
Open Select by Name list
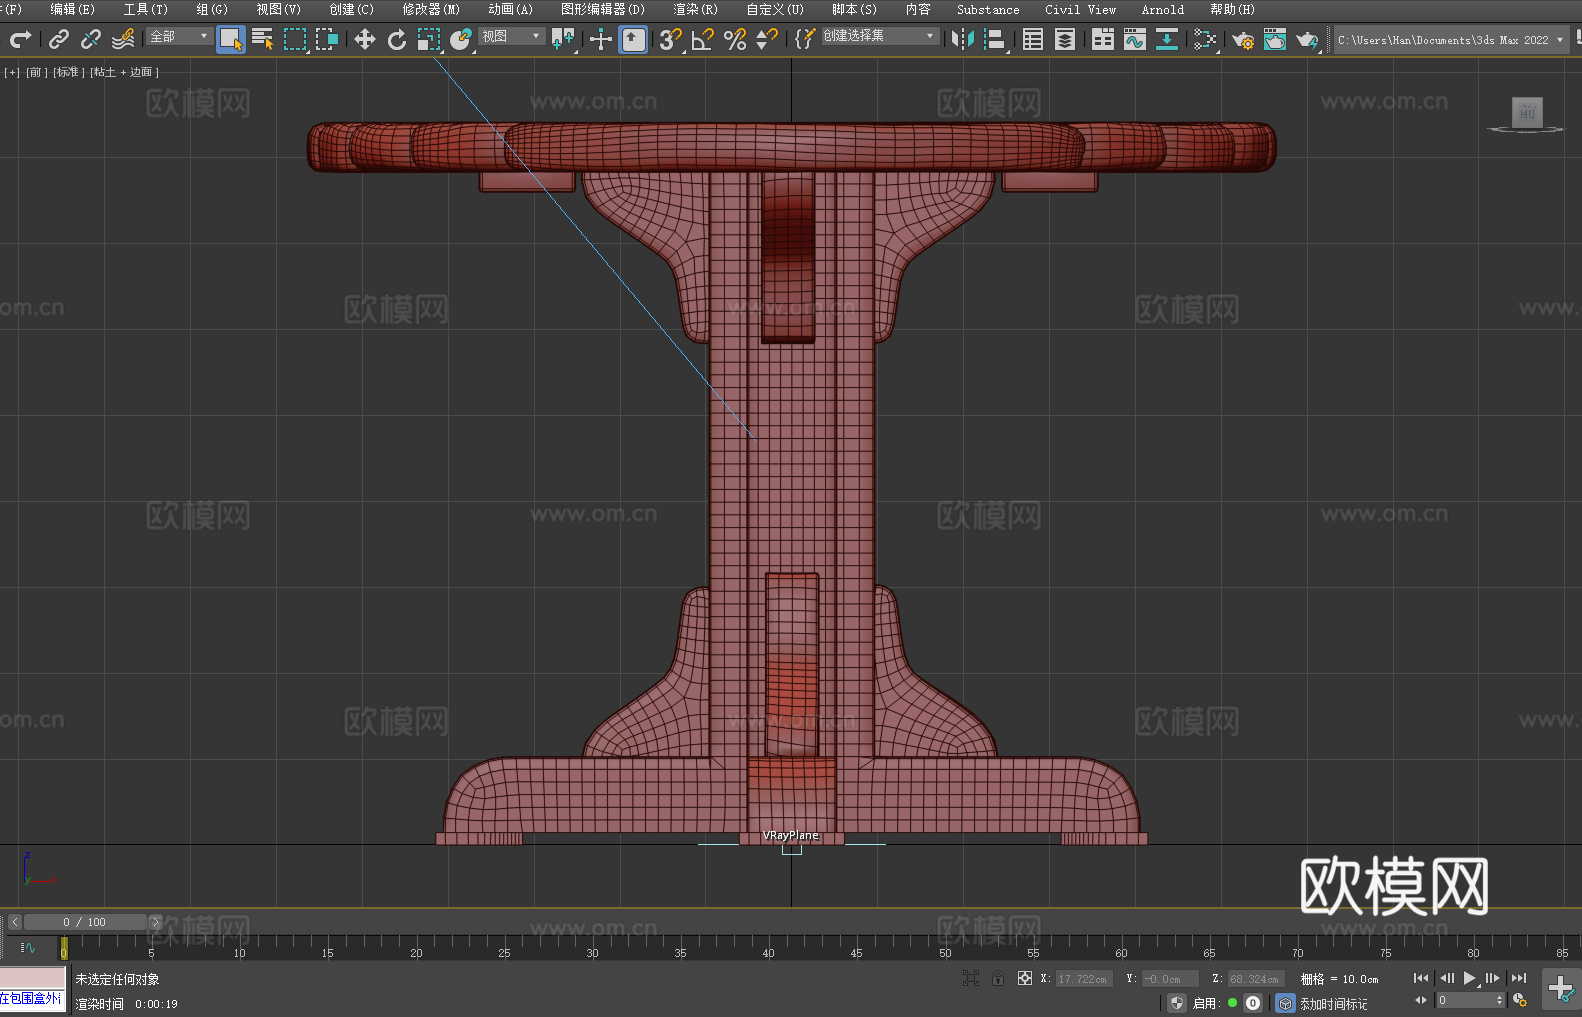point(263,39)
